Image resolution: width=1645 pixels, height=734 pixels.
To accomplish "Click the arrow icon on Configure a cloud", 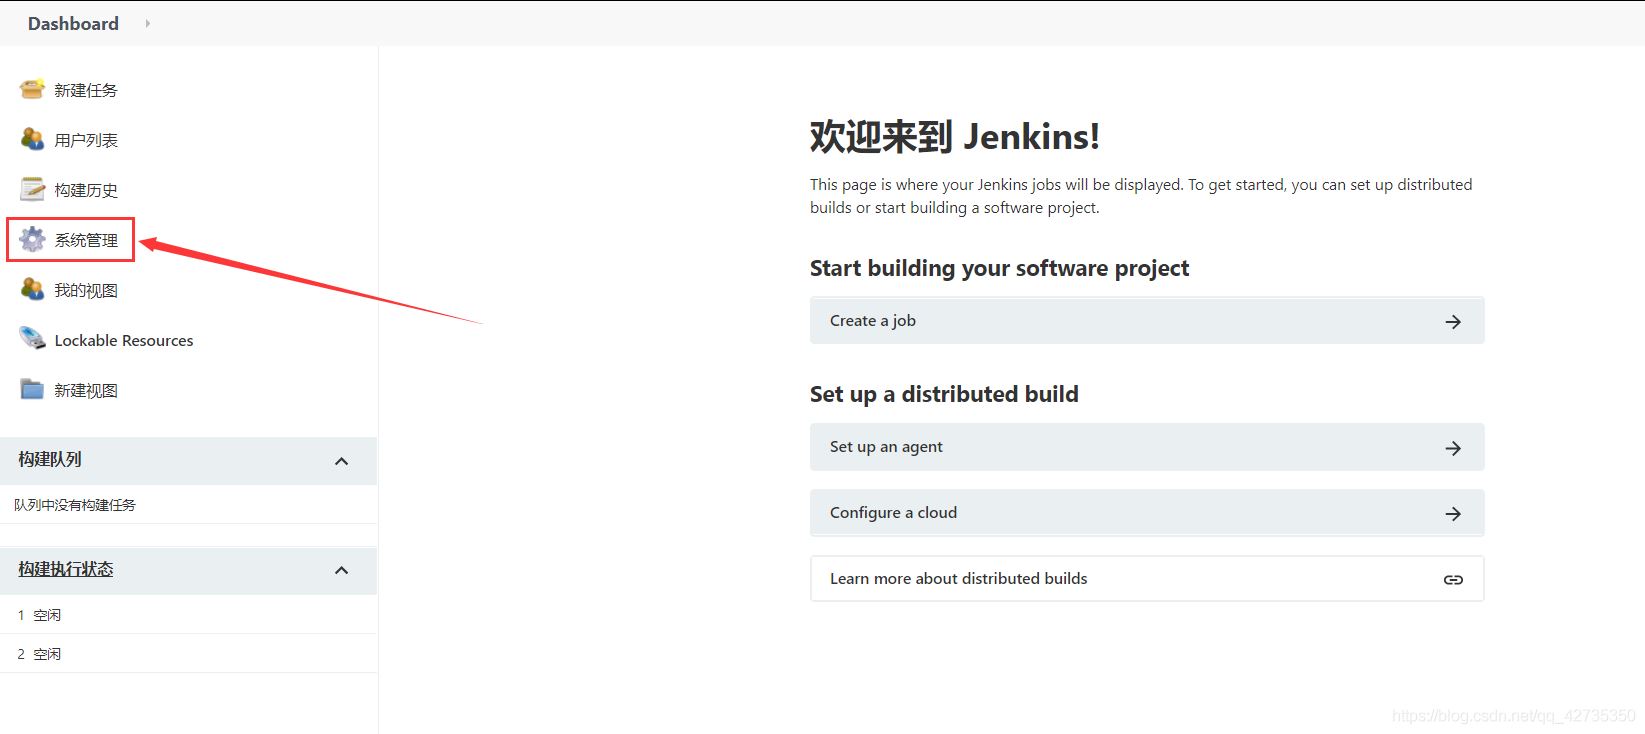I will pos(1453,513).
